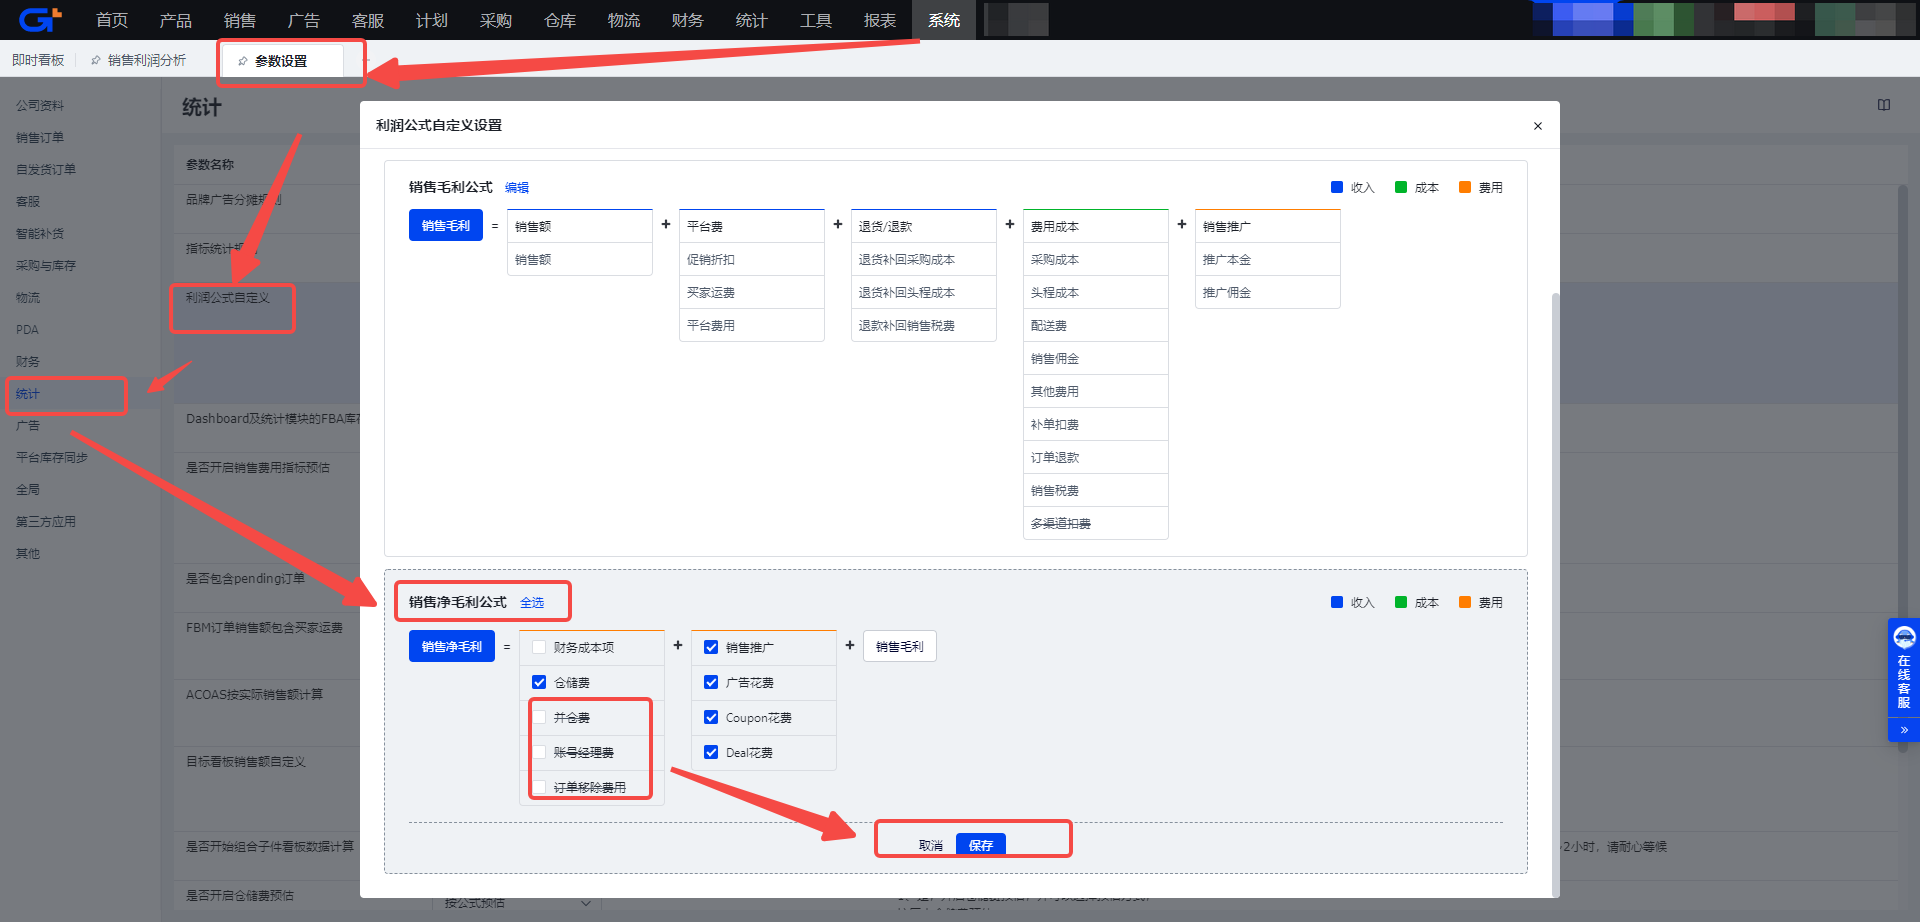Viewport: 1920px width, 922px height.
Task: Select 平台库存同步 in left sidebar
Action: tap(52, 457)
